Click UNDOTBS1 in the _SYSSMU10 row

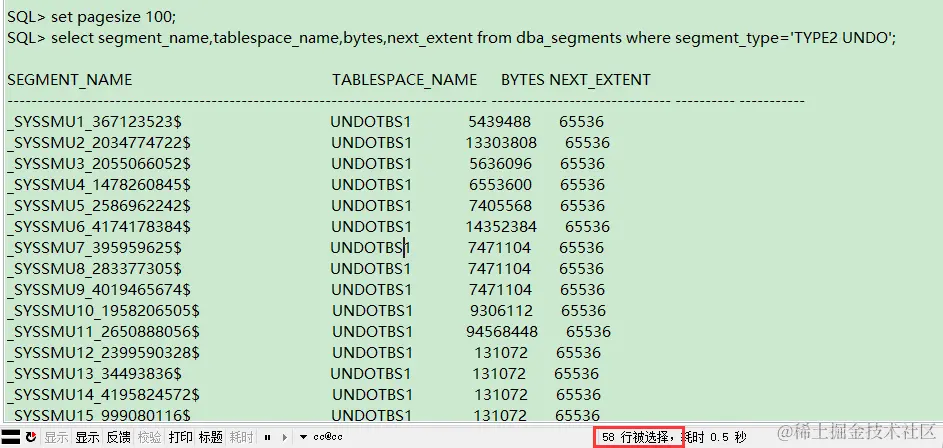click(x=372, y=311)
